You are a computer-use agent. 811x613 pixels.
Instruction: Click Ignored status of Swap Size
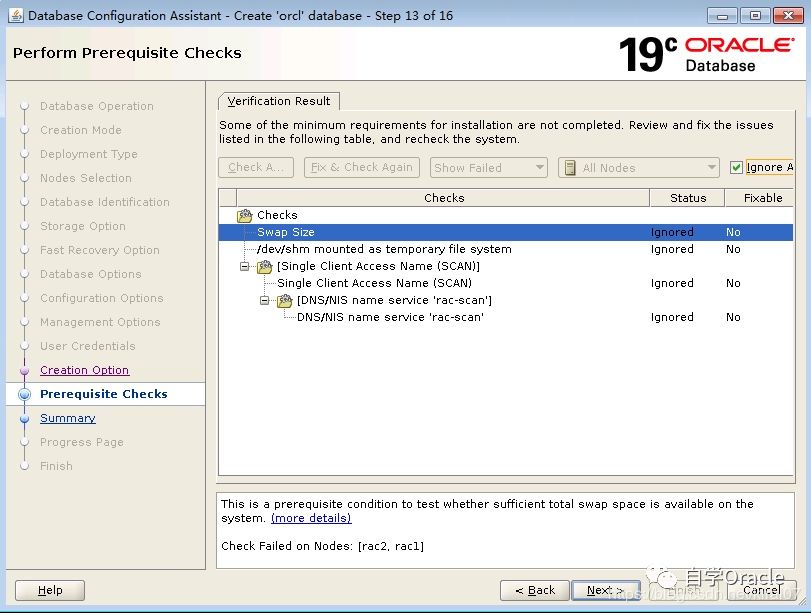click(x=672, y=232)
